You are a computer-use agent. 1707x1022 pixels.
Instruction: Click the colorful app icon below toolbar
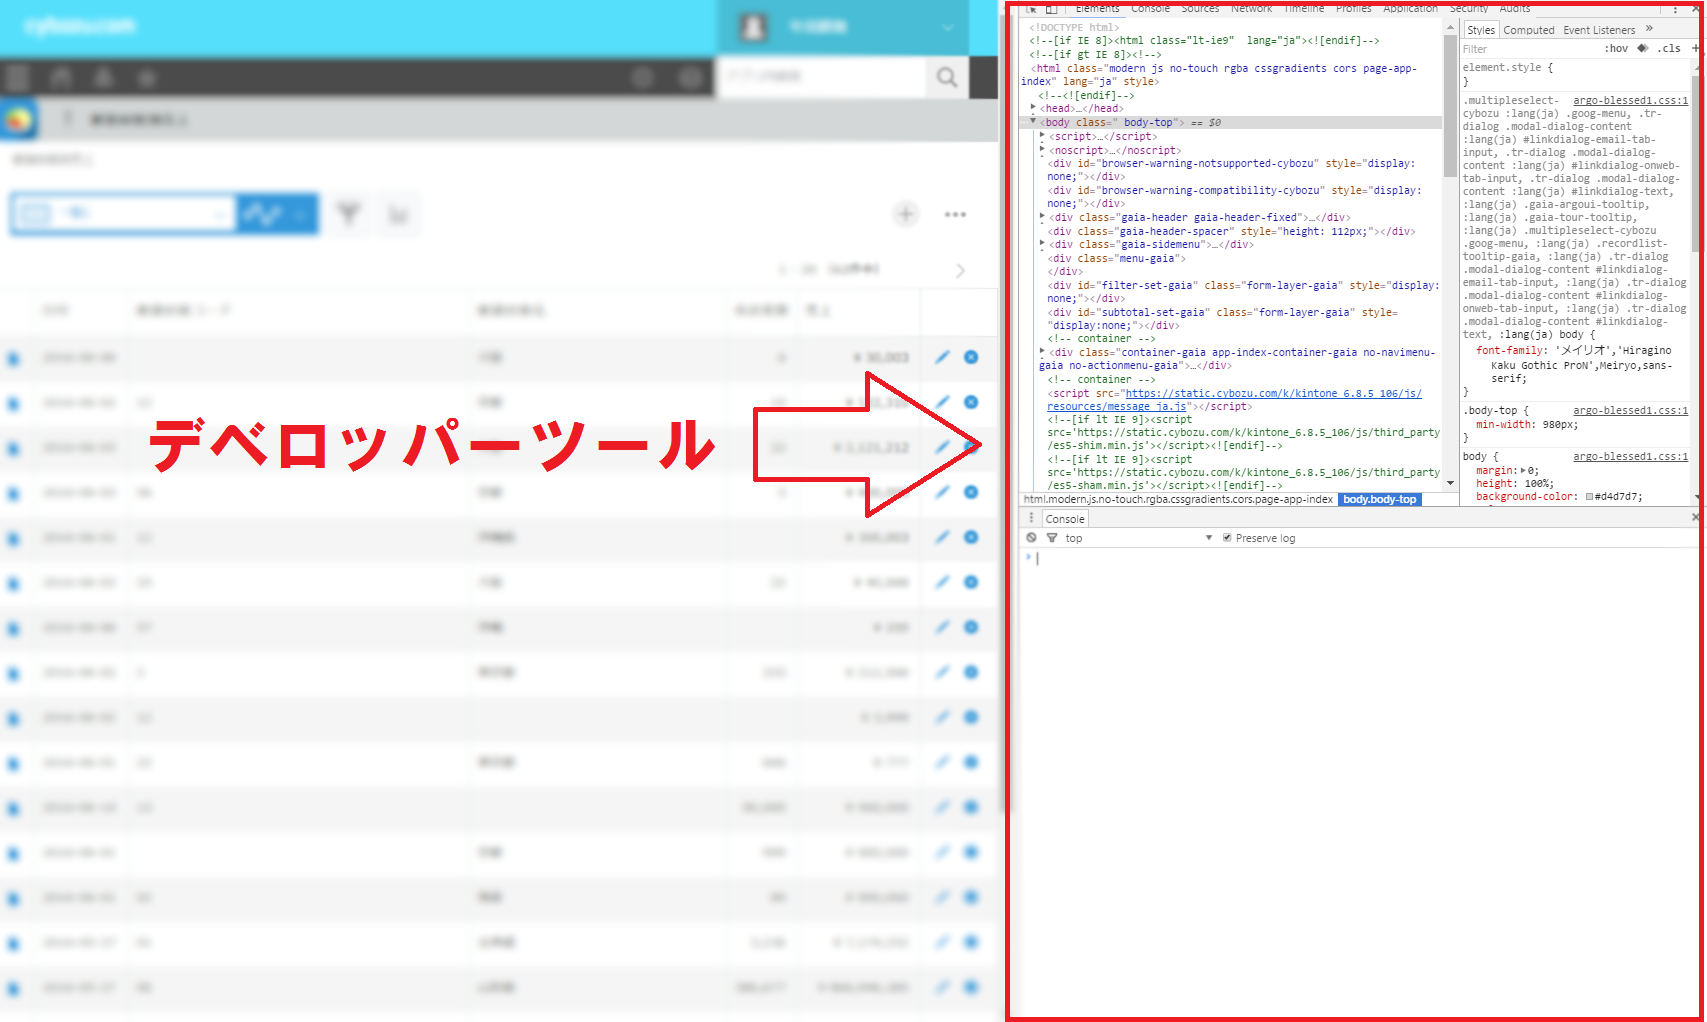(x=18, y=120)
